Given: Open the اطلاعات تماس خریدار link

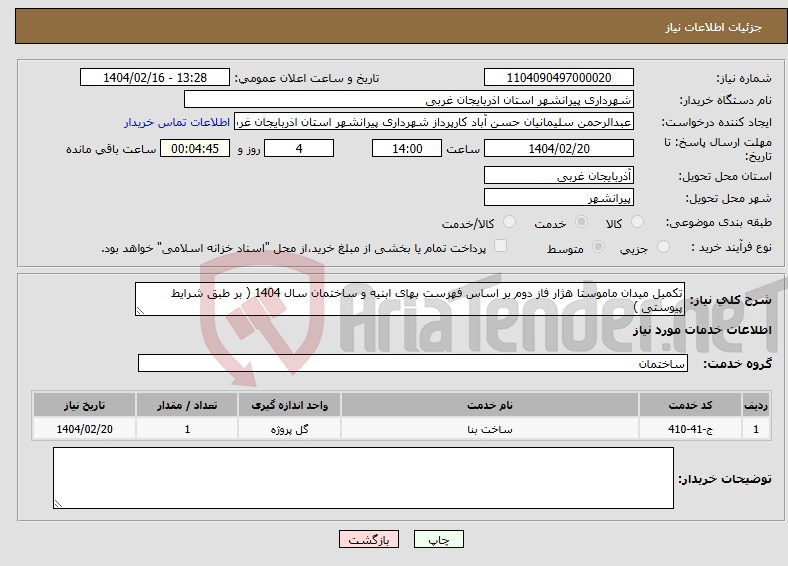Looking at the screenshot, I should pos(177,122).
